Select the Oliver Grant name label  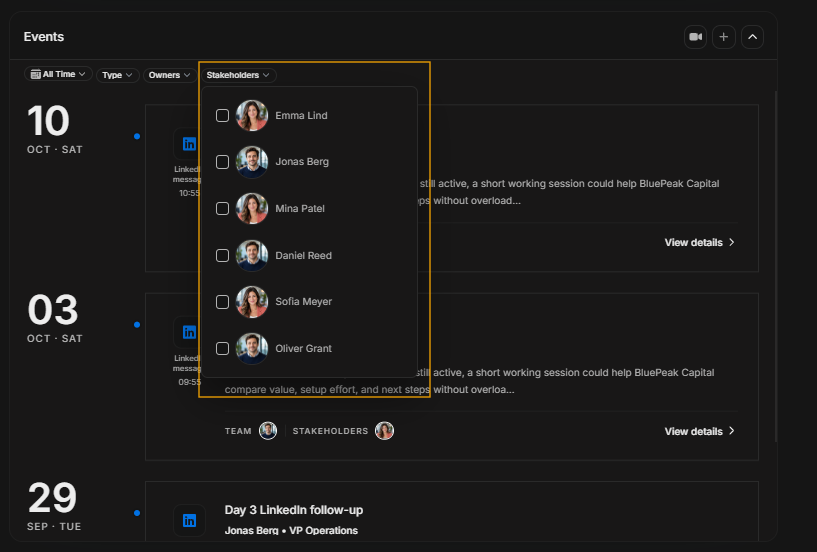303,348
